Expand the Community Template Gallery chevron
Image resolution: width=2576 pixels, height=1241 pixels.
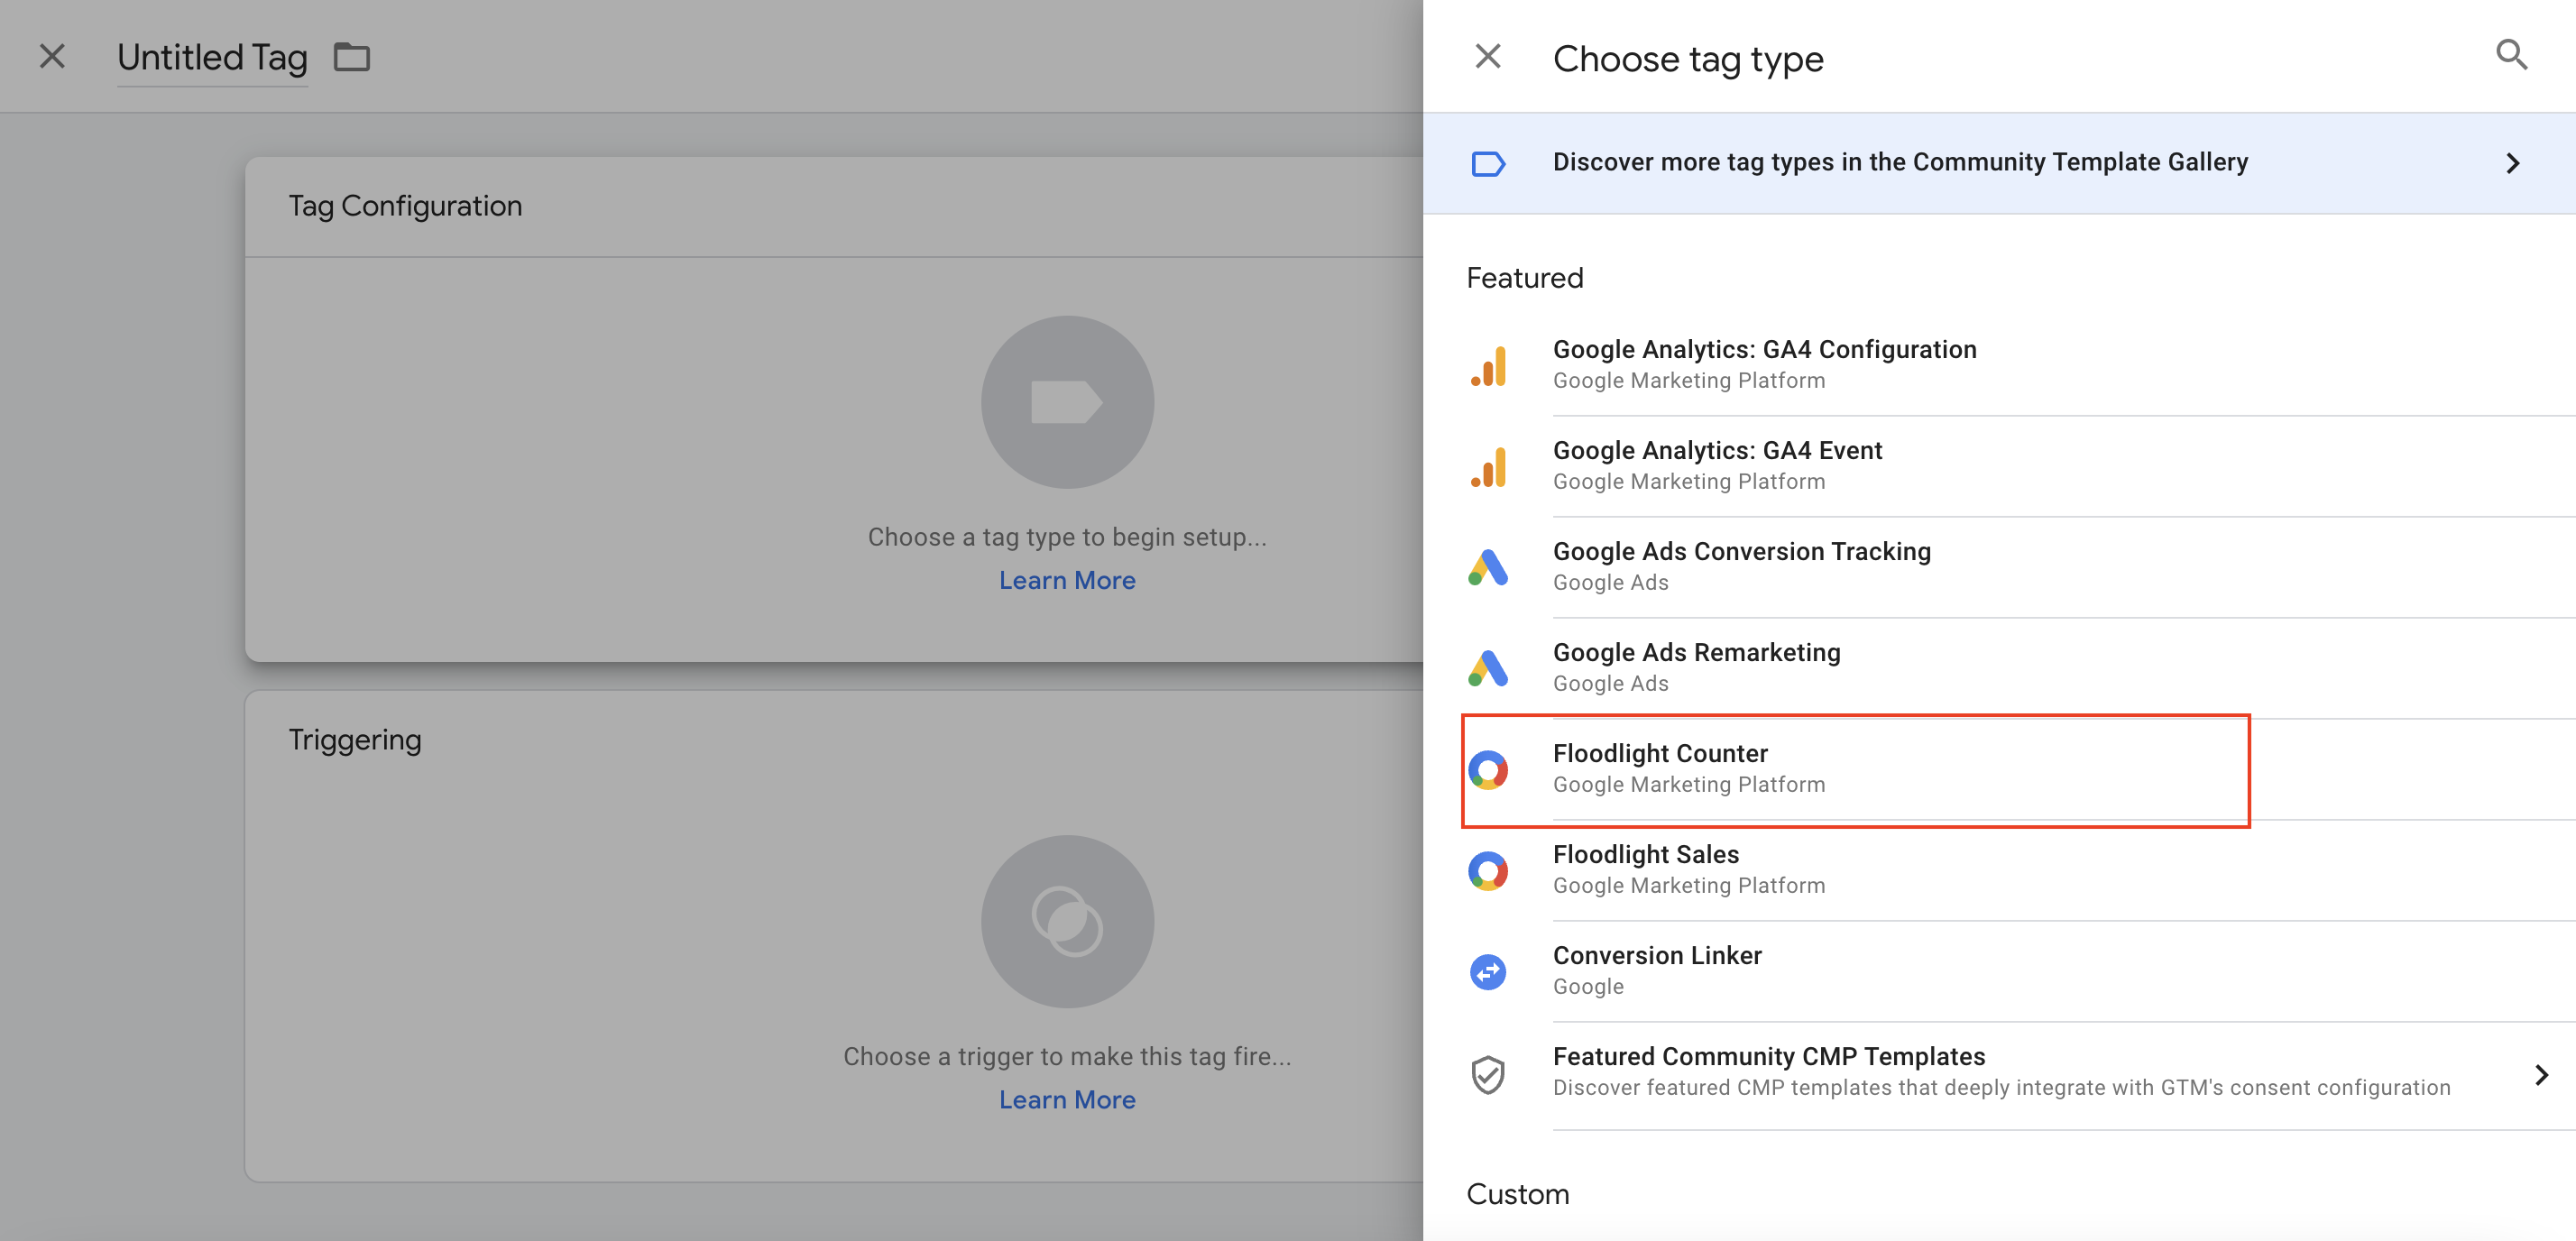[x=2512, y=163]
